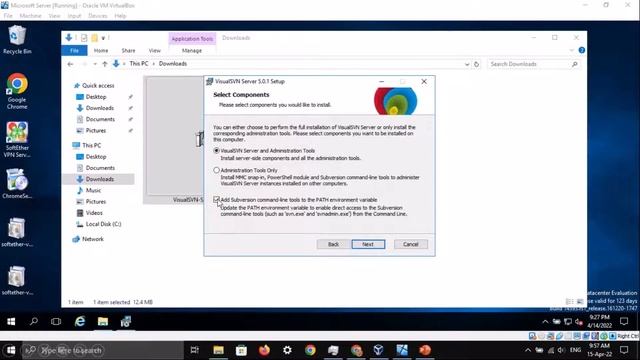
Task: Open Explorer help icon
Action: 582,50
